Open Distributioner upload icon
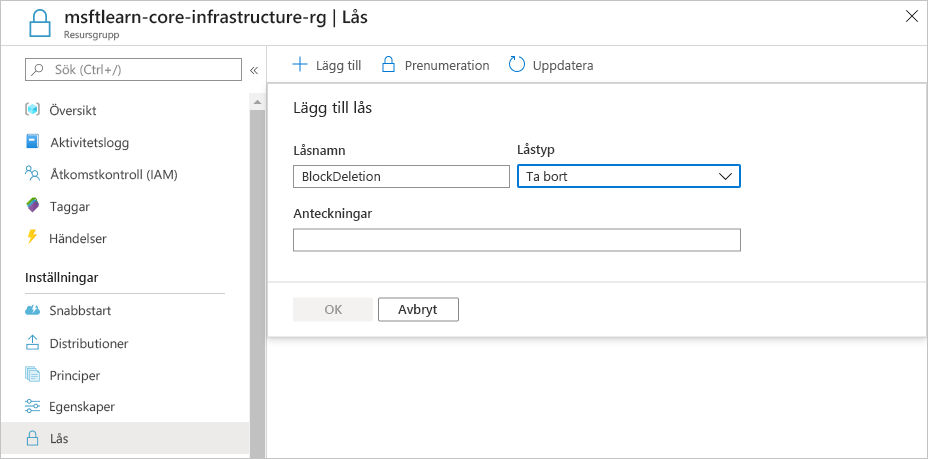Image resolution: width=928 pixels, height=459 pixels. coord(33,343)
